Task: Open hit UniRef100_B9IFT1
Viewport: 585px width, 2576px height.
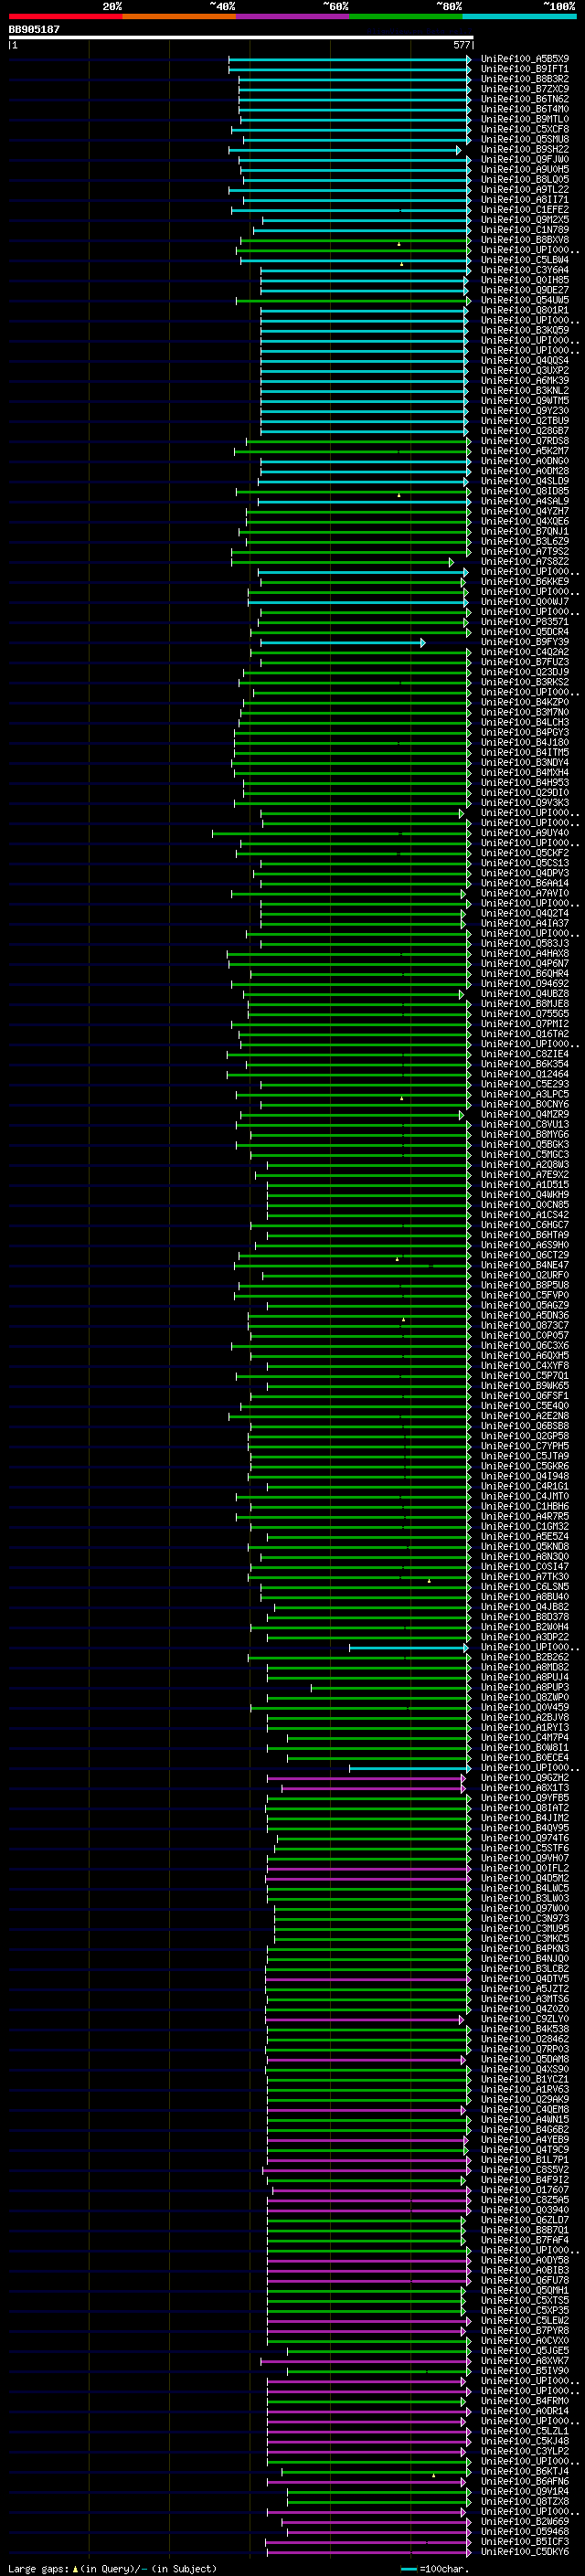Action: [525, 69]
